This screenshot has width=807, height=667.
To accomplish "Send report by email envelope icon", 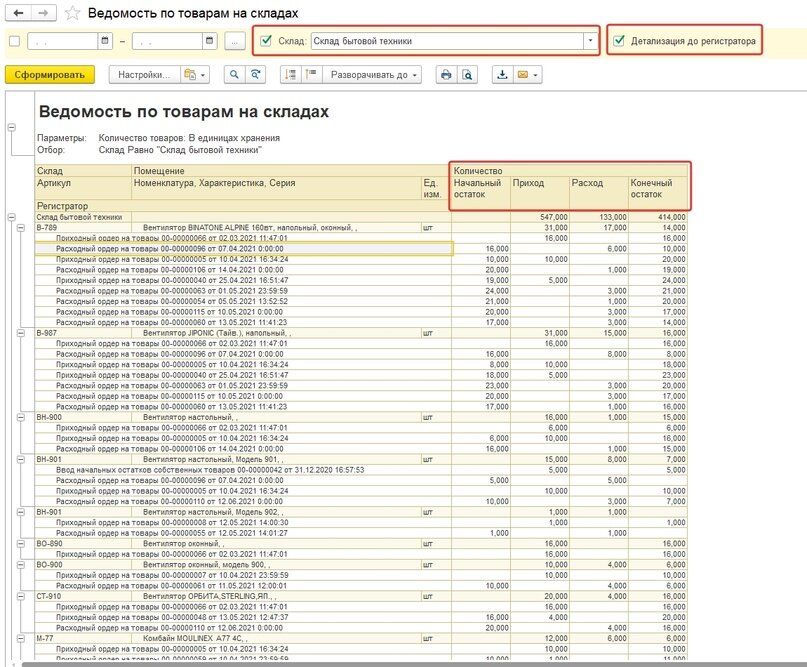I will pos(527,75).
